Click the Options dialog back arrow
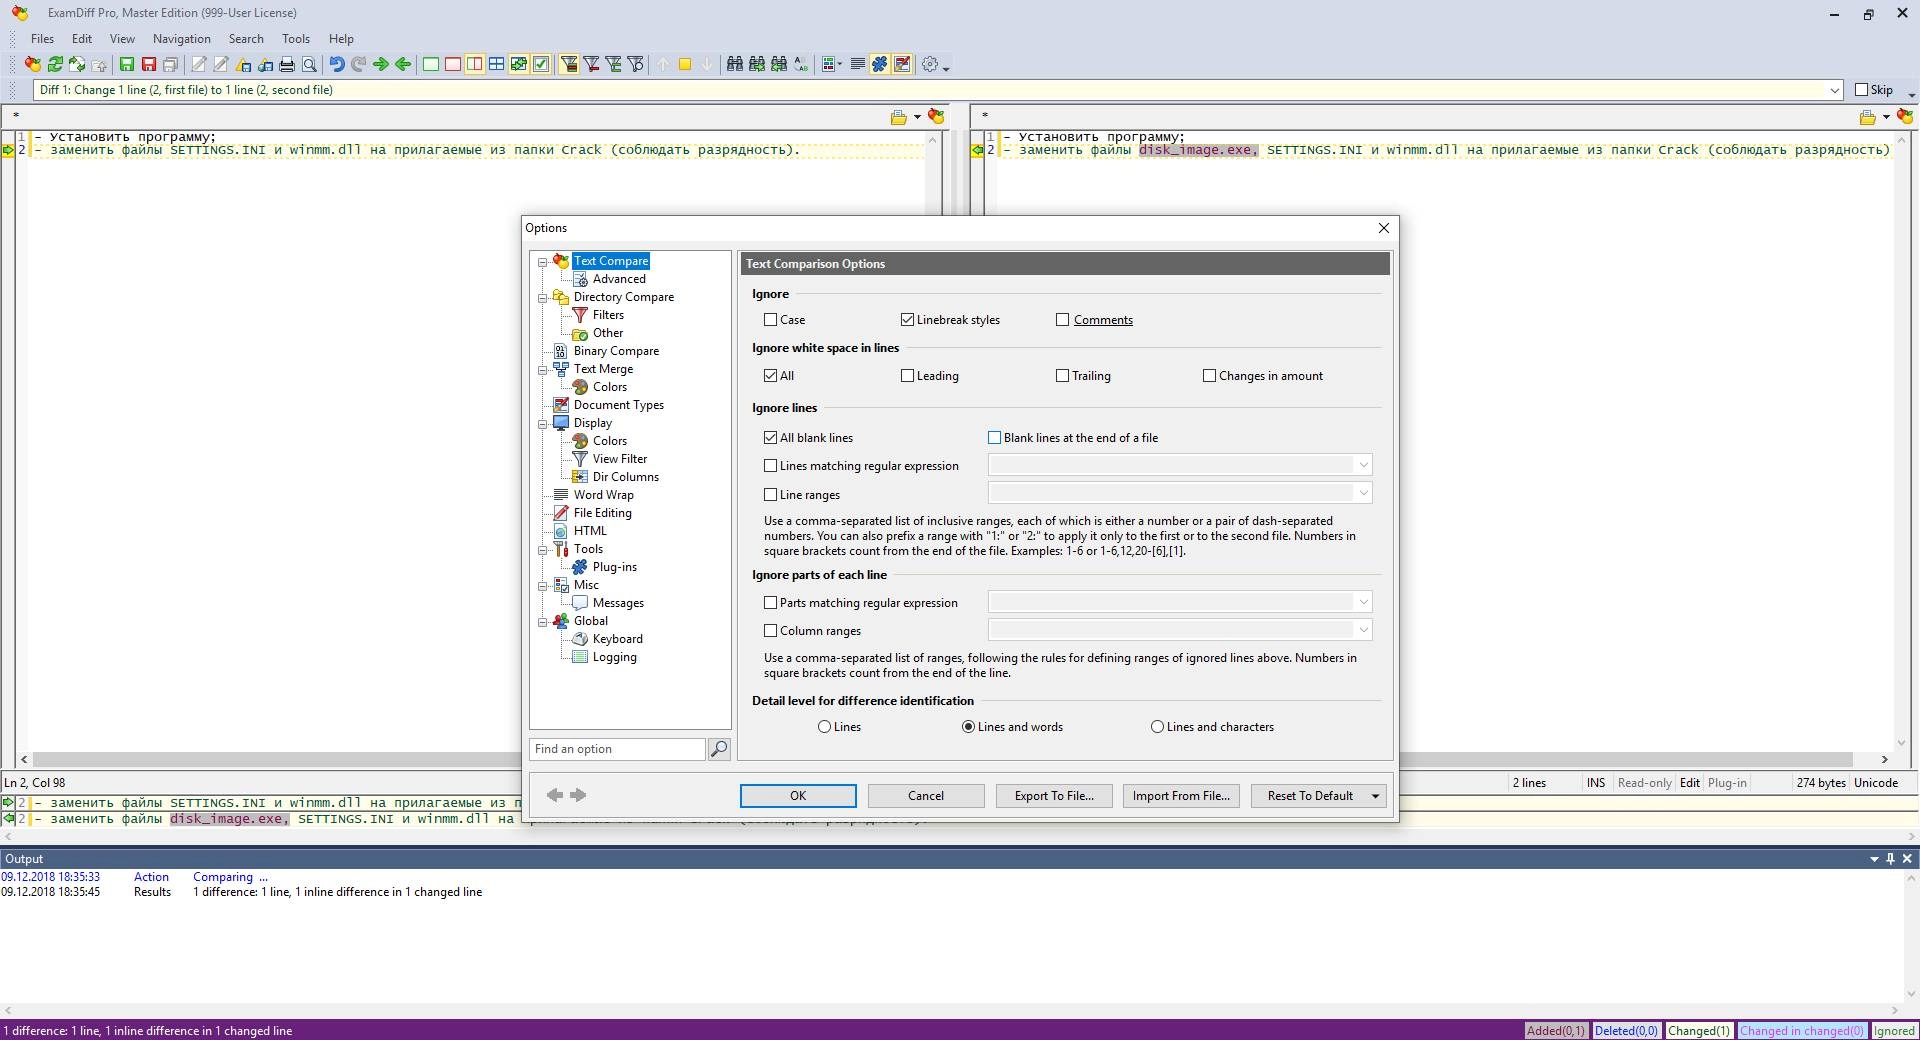This screenshot has height=1040, width=1920. [555, 795]
